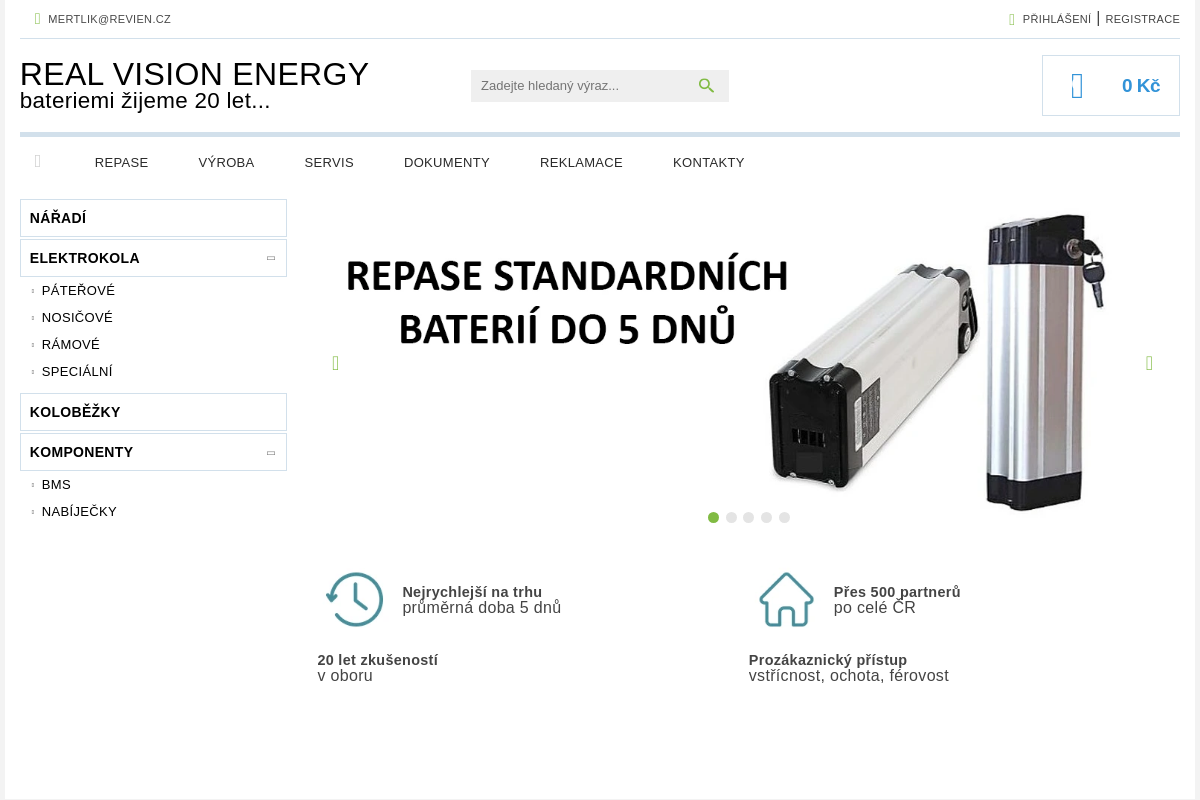
Task: Select the first carousel dot
Action: (x=713, y=517)
